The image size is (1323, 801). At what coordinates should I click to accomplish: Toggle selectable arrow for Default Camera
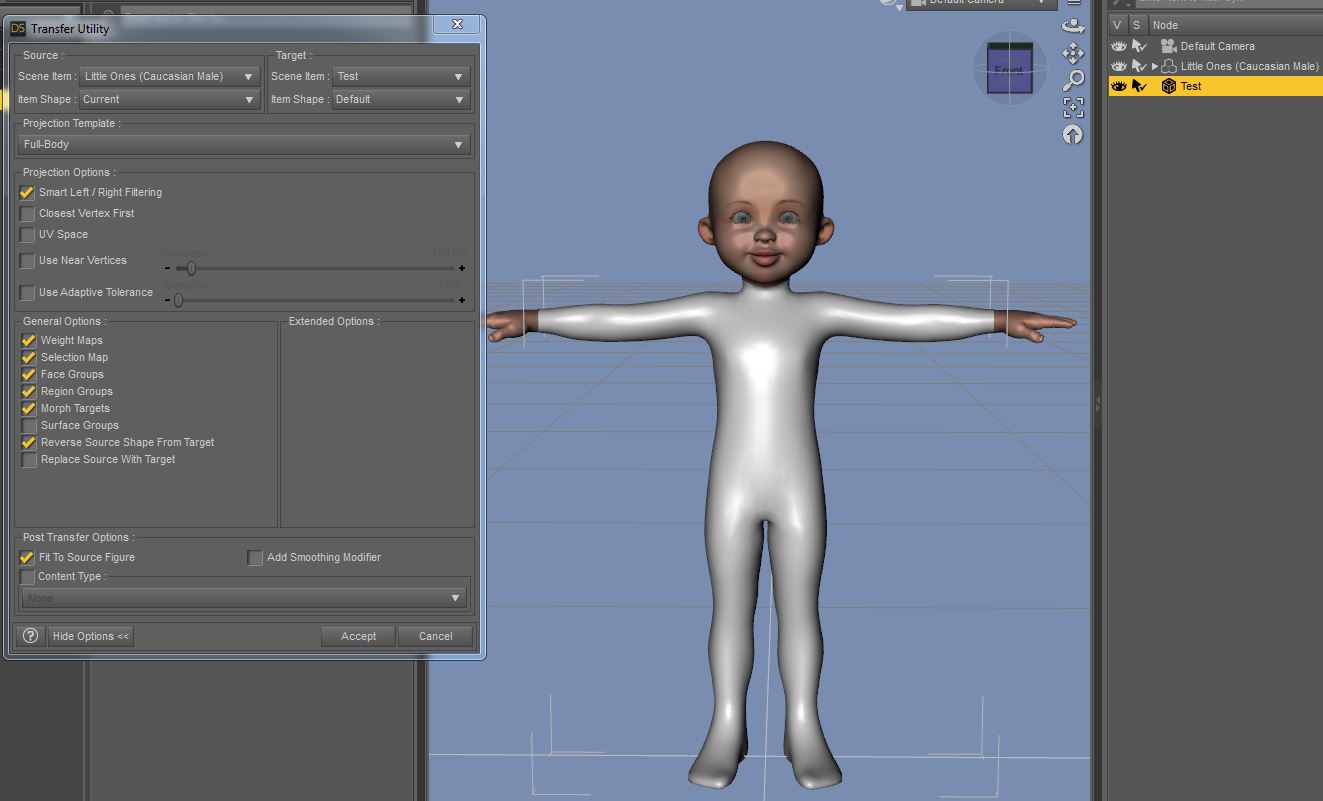(x=1138, y=46)
